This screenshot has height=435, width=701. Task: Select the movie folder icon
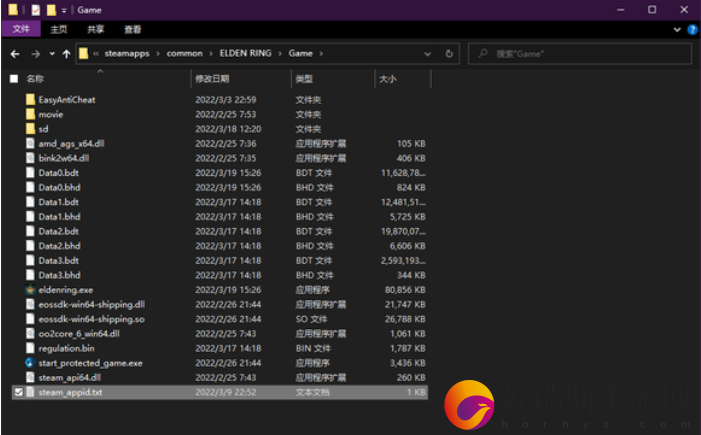point(30,114)
